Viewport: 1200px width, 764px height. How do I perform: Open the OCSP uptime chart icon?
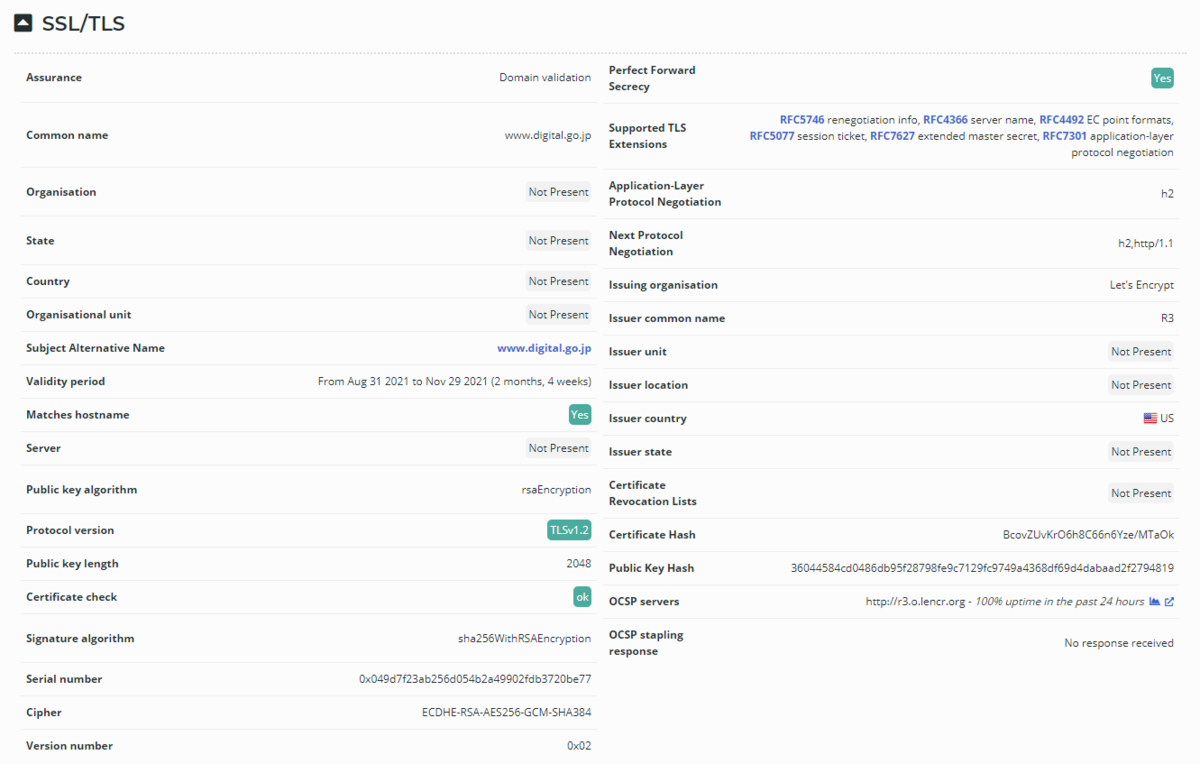click(1155, 602)
